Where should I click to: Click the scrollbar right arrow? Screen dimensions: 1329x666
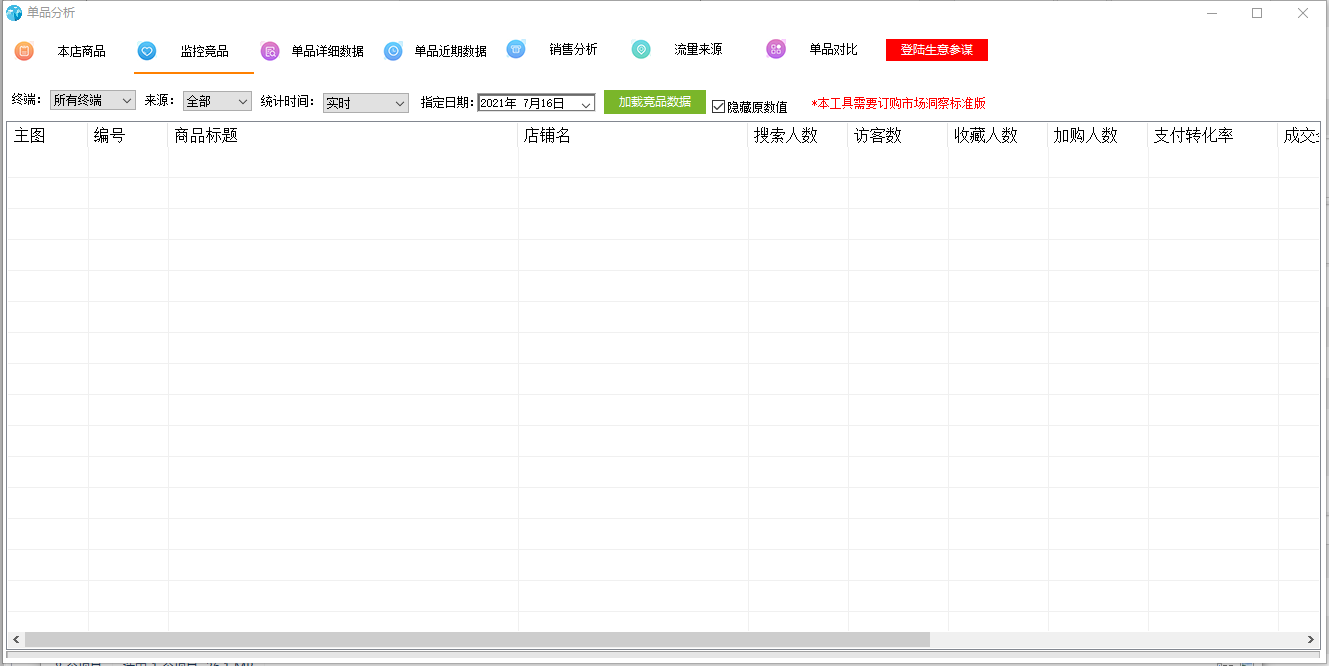tap(1310, 639)
